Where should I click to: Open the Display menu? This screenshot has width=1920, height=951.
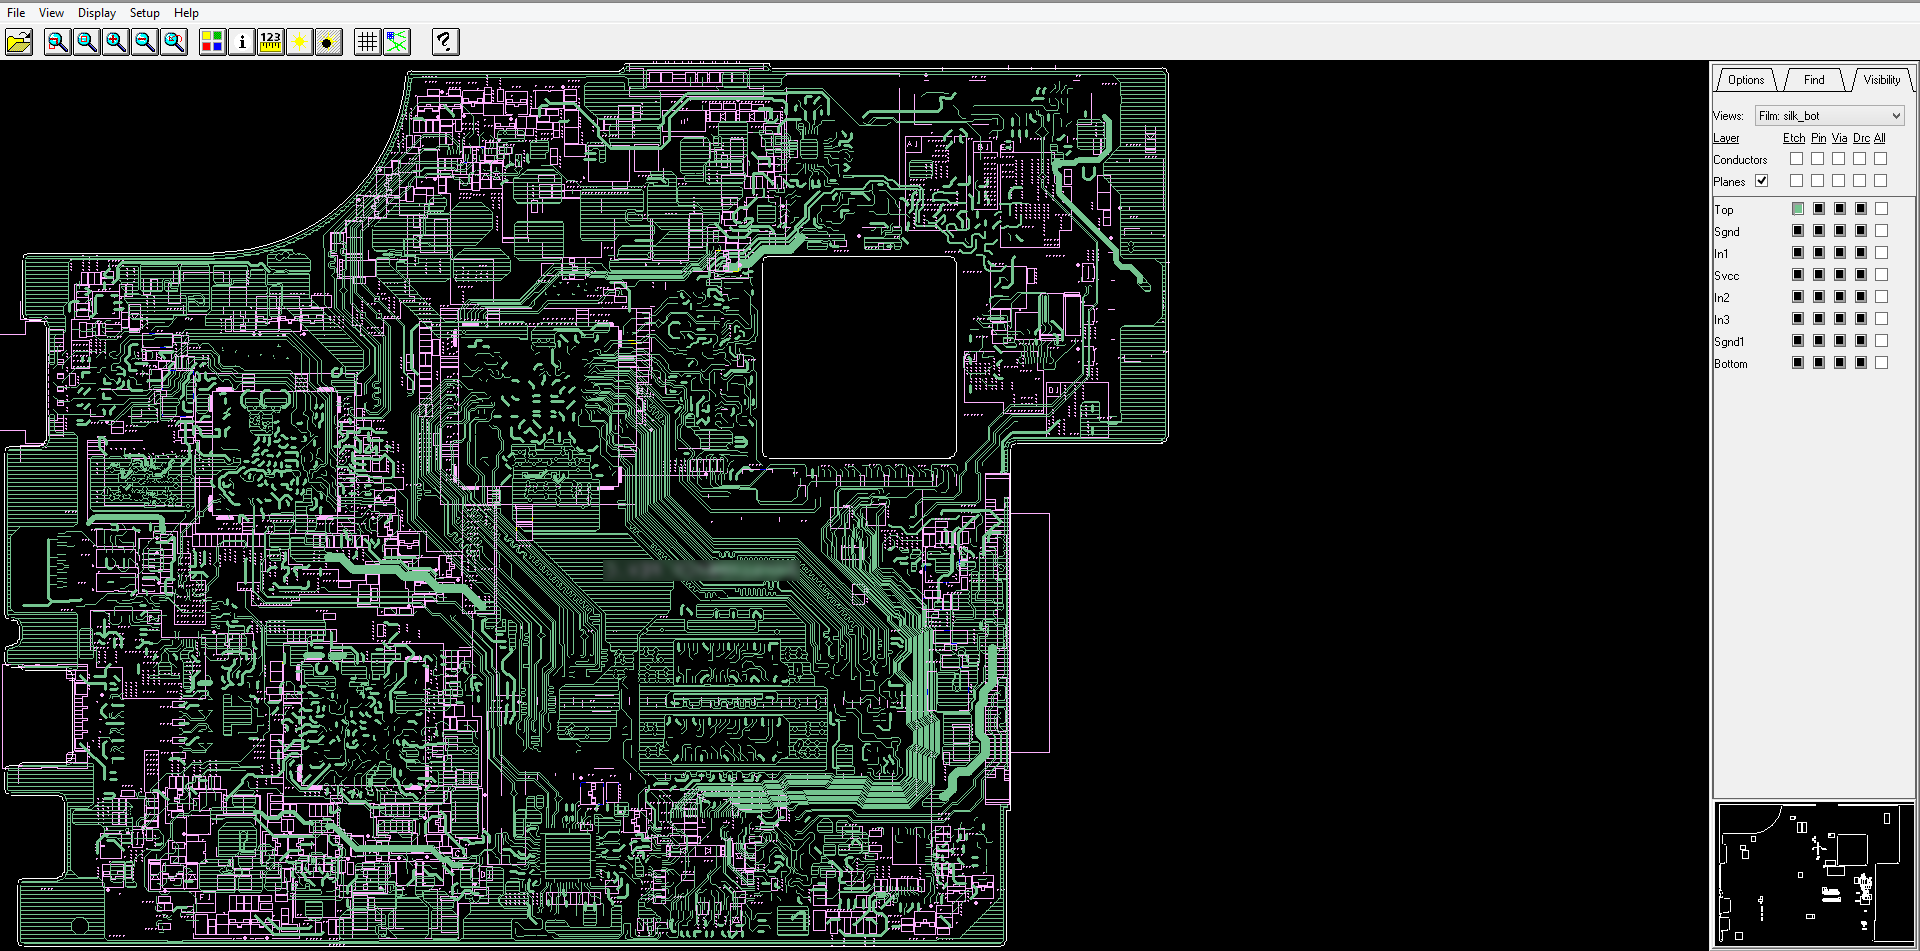tap(97, 13)
